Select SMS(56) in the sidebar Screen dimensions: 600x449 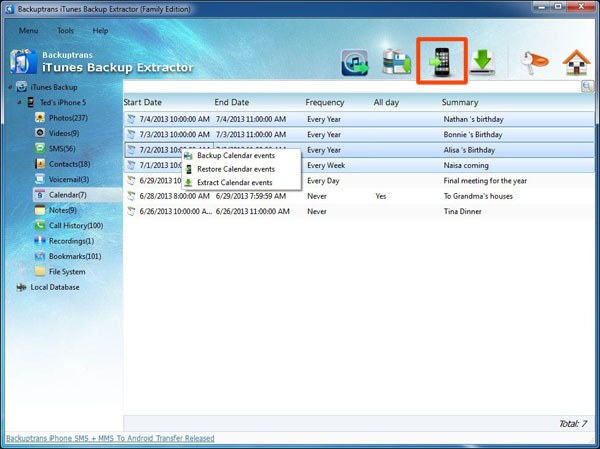62,149
